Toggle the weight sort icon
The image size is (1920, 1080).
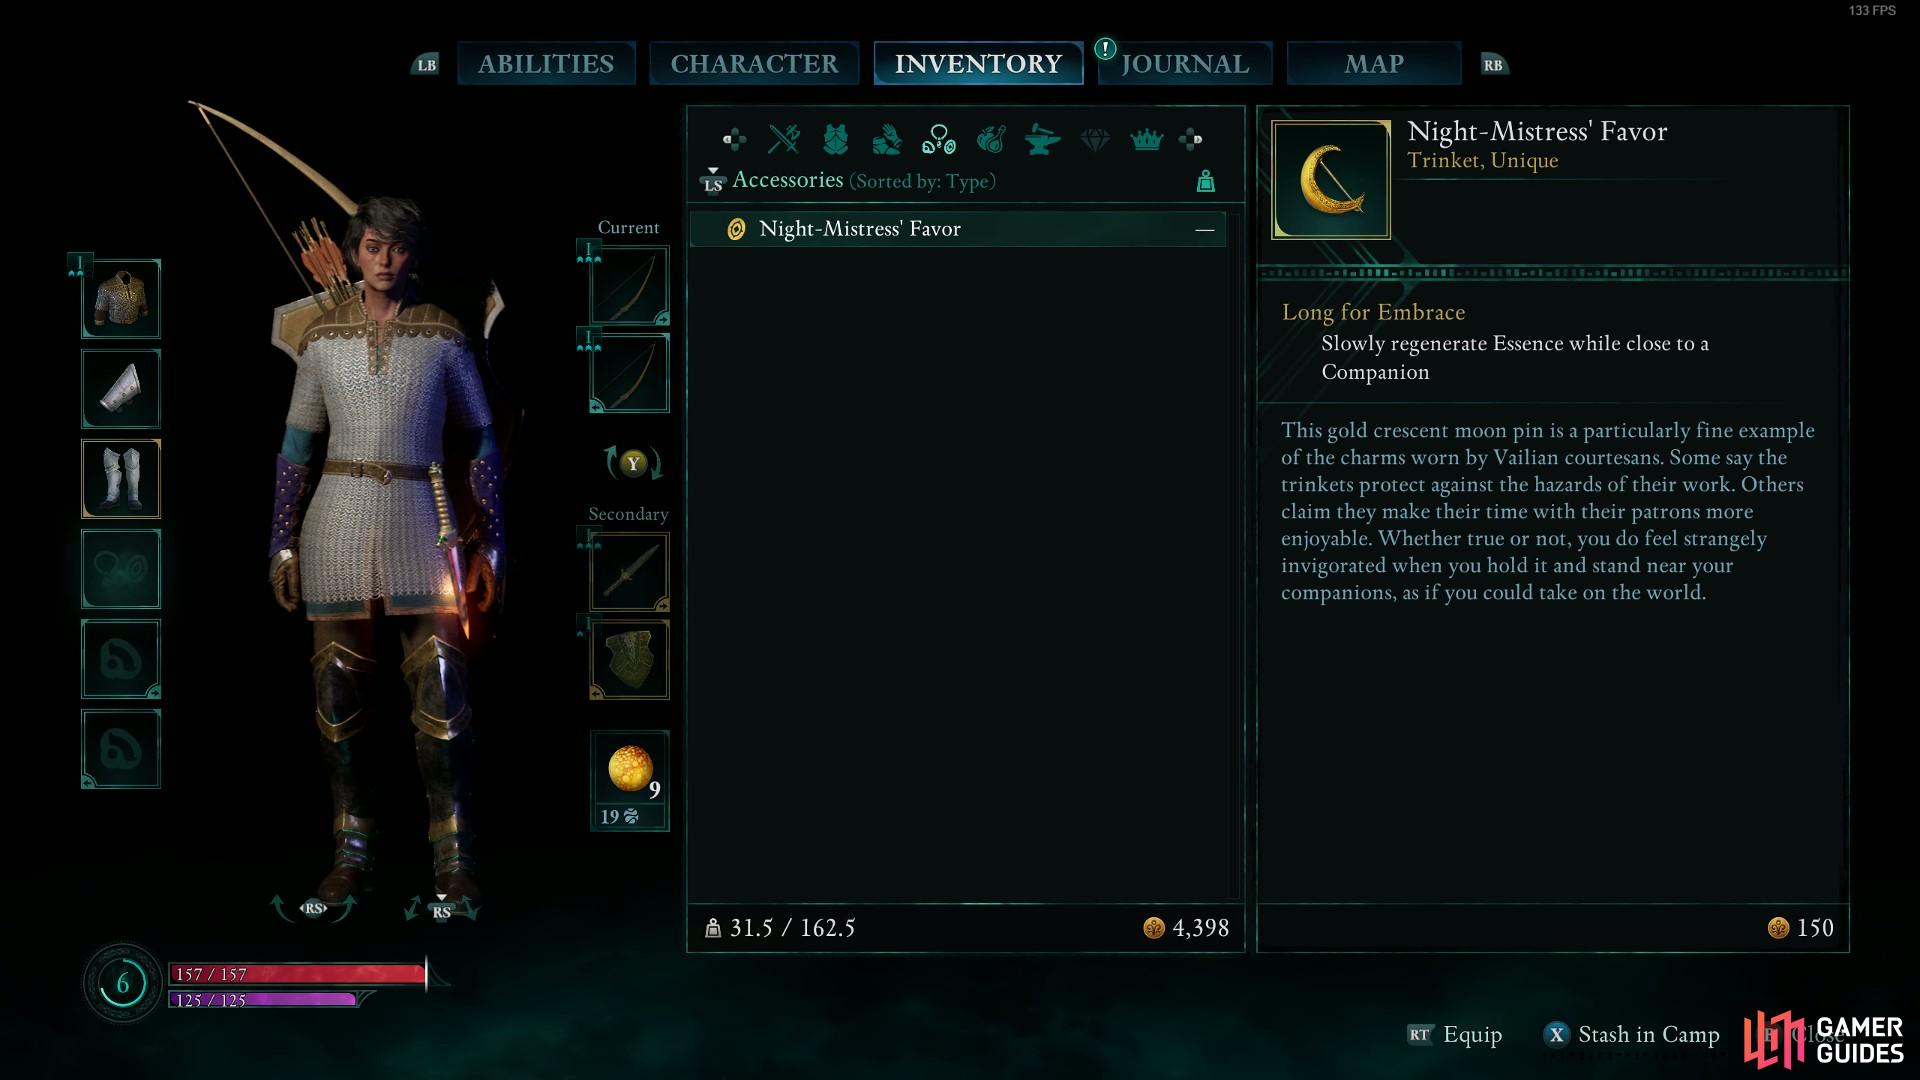(1206, 181)
